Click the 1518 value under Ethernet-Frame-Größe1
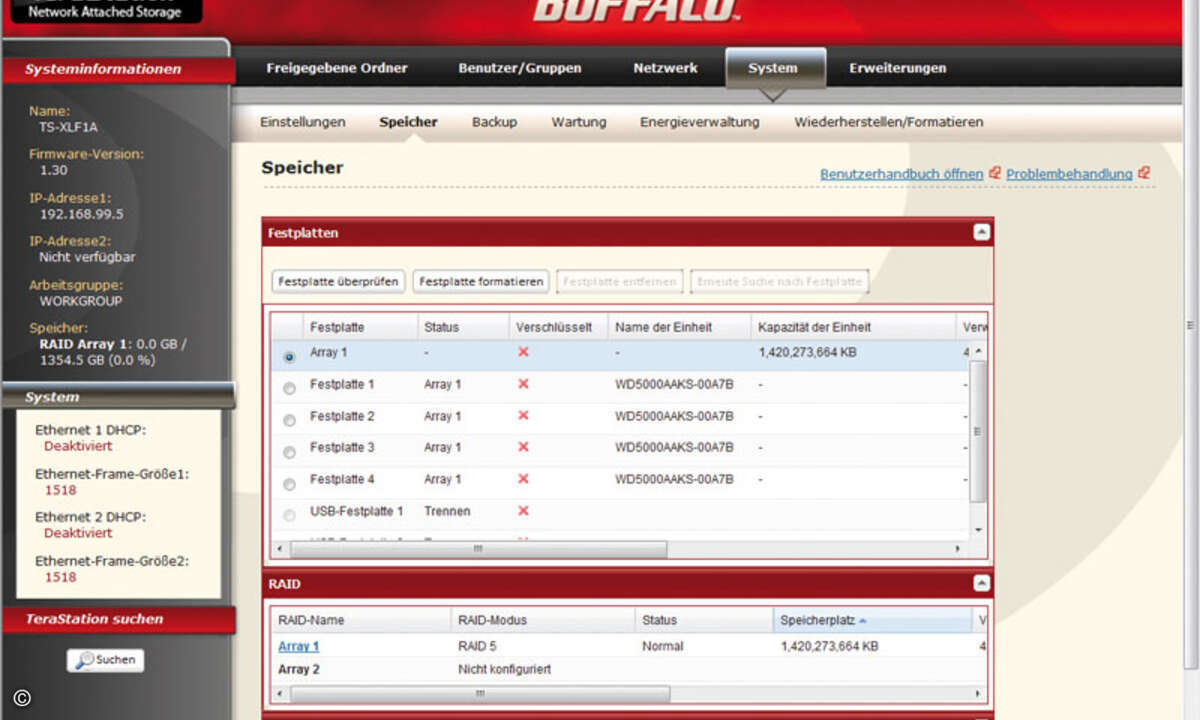This screenshot has width=1200, height=720. pos(61,490)
